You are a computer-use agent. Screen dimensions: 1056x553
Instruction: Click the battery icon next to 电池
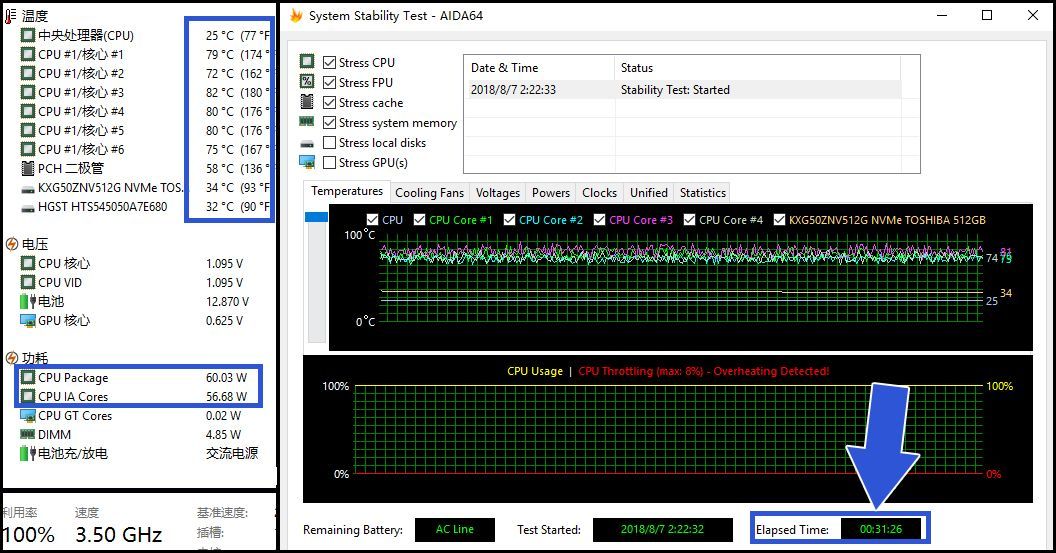(27, 301)
